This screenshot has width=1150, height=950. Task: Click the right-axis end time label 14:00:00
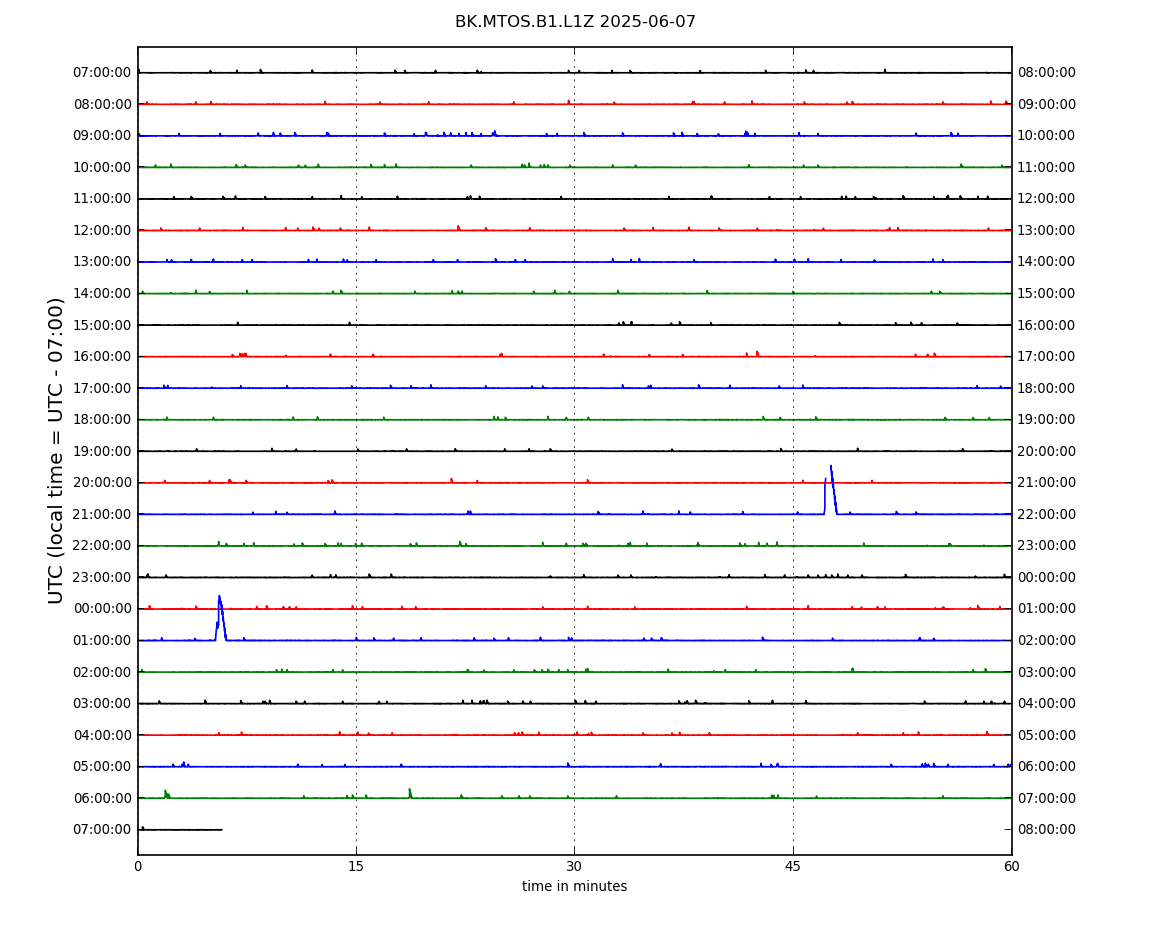click(x=1047, y=262)
